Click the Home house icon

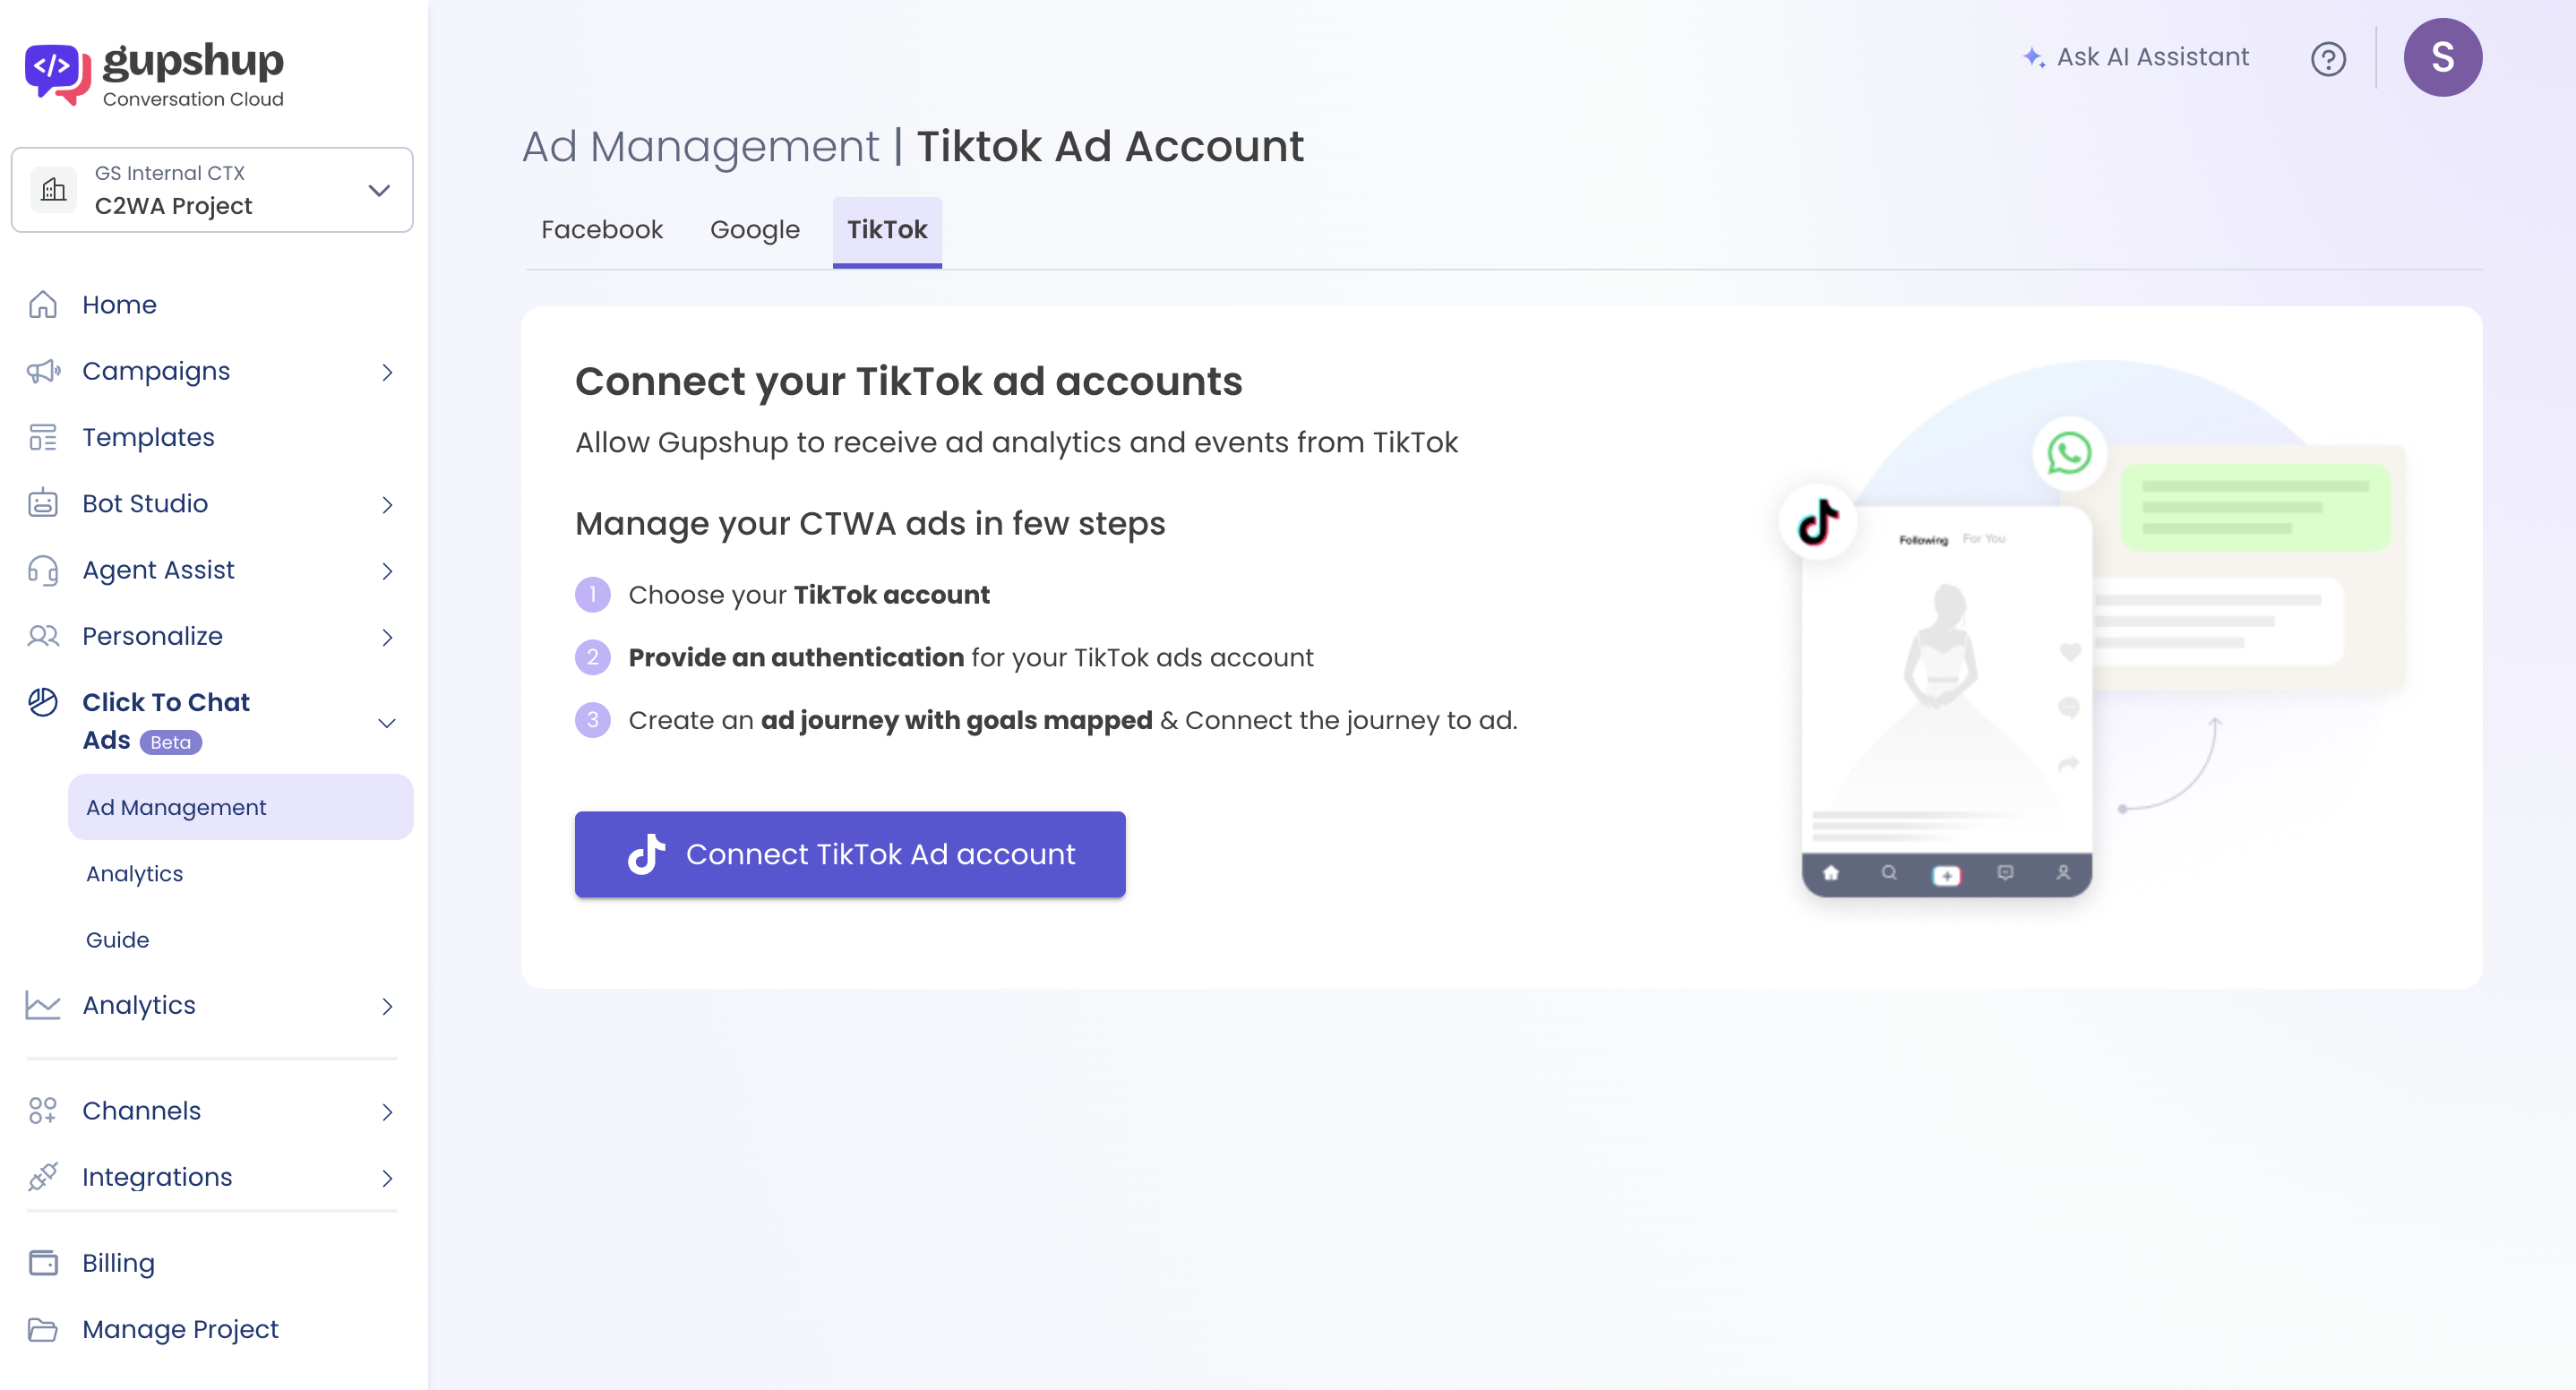[43, 304]
